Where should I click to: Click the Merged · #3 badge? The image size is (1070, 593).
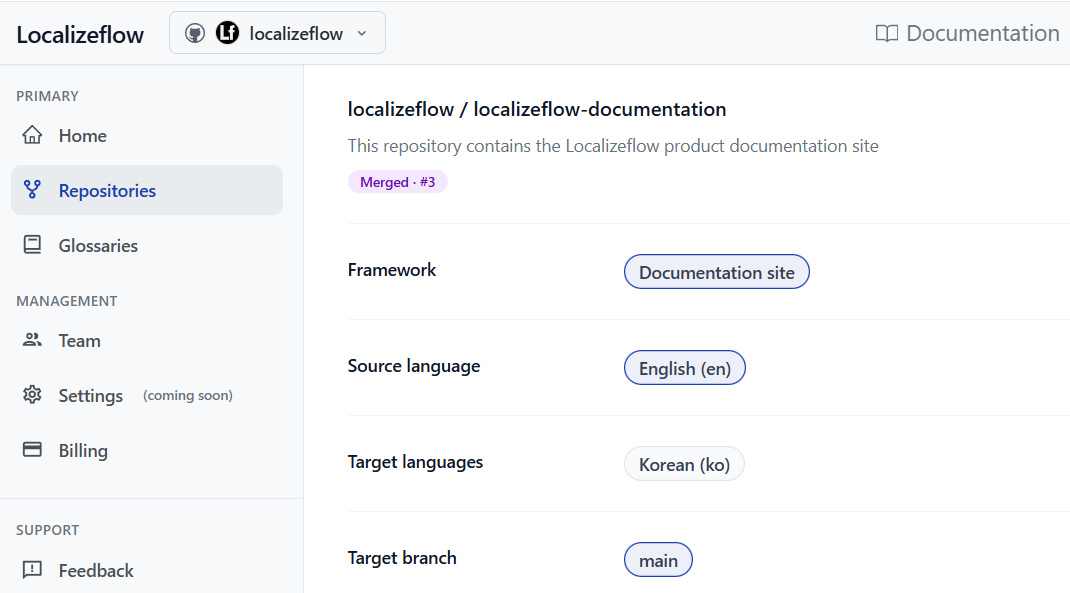tap(397, 181)
